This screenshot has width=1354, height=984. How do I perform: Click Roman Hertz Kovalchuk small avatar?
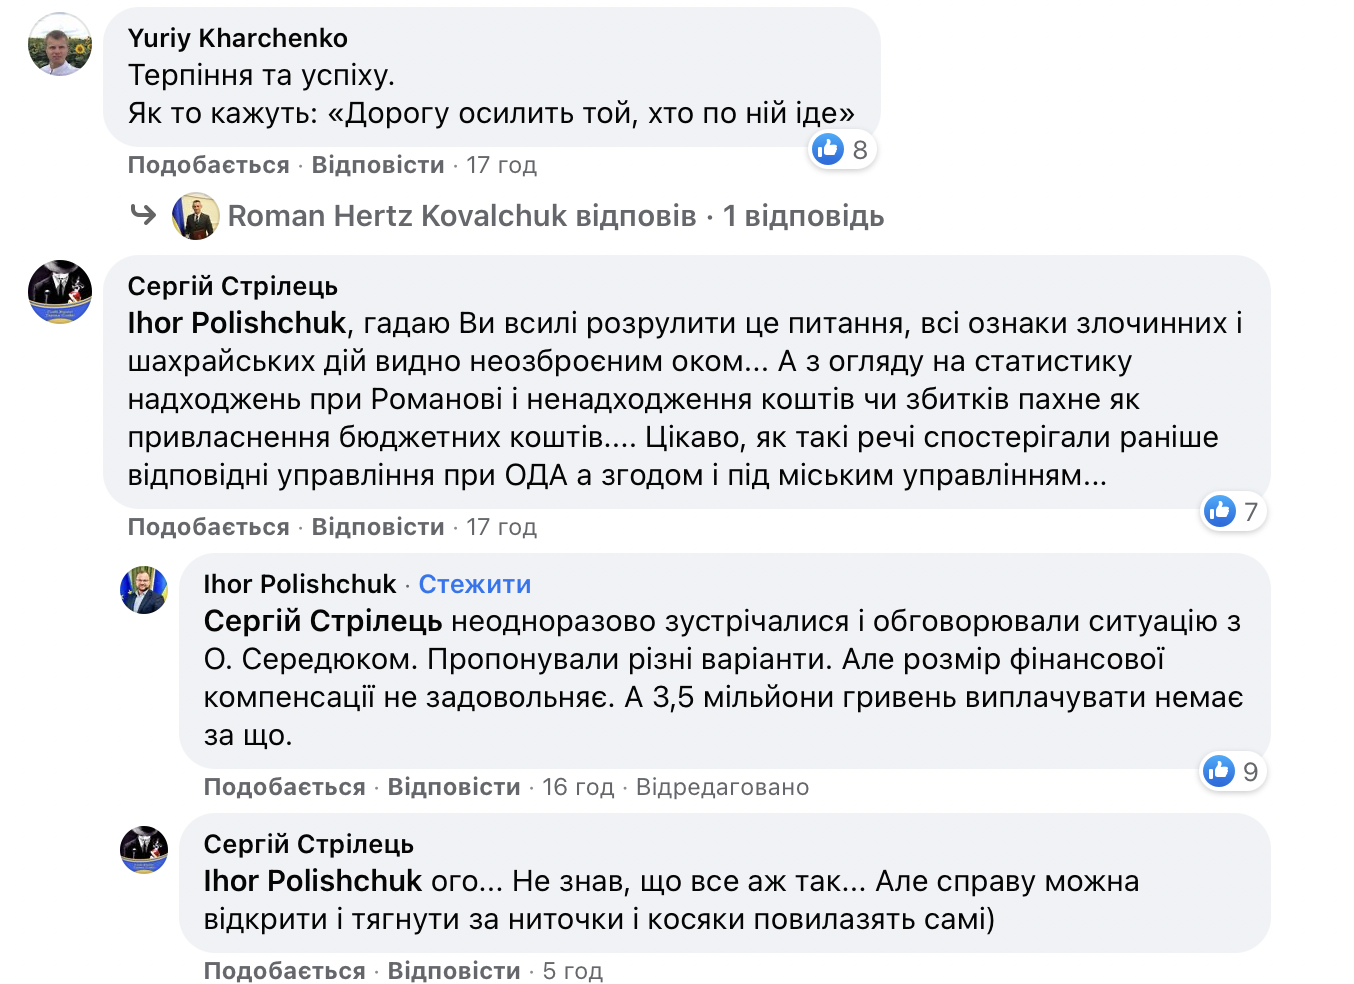tap(196, 216)
